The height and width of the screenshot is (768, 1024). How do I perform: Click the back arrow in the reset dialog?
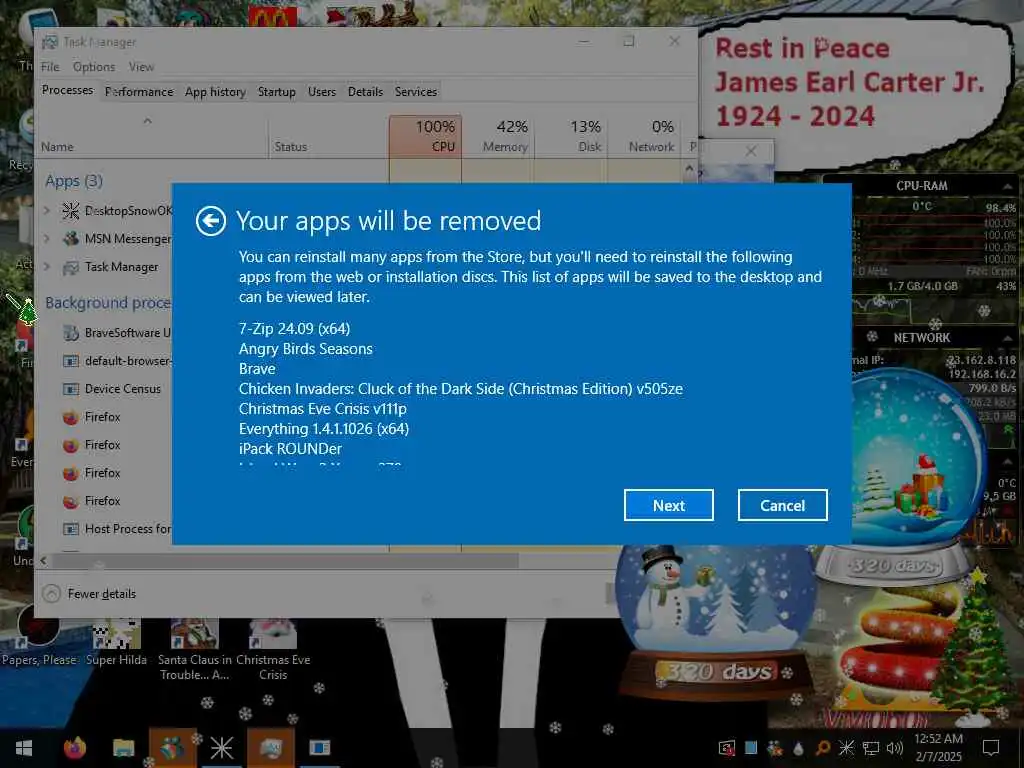coord(210,221)
